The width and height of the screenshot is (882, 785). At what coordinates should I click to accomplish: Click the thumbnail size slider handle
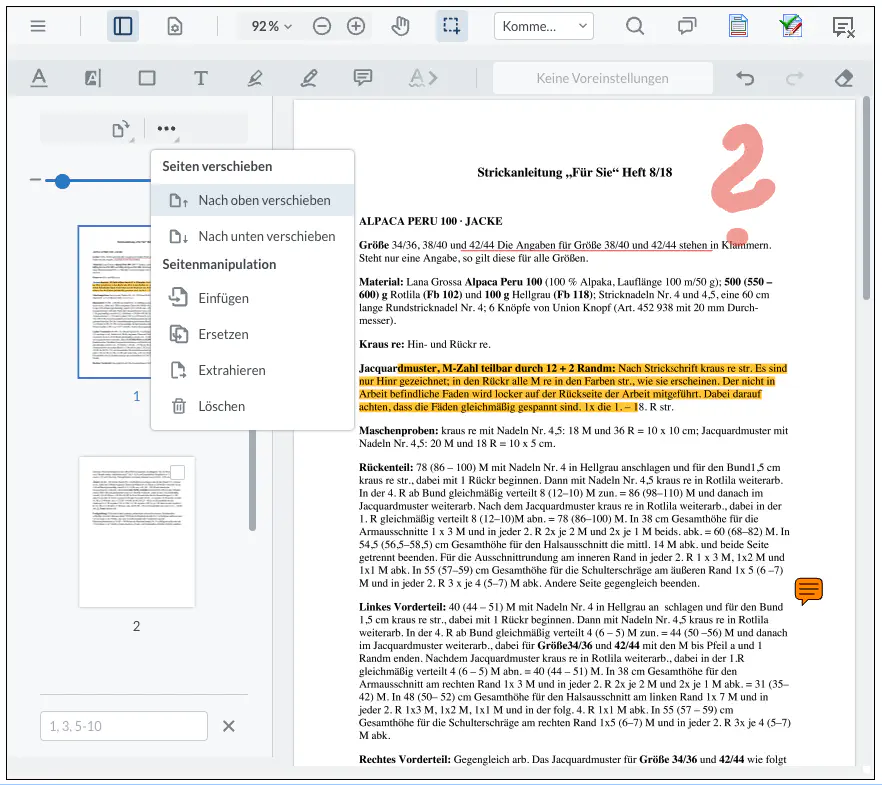tap(62, 181)
